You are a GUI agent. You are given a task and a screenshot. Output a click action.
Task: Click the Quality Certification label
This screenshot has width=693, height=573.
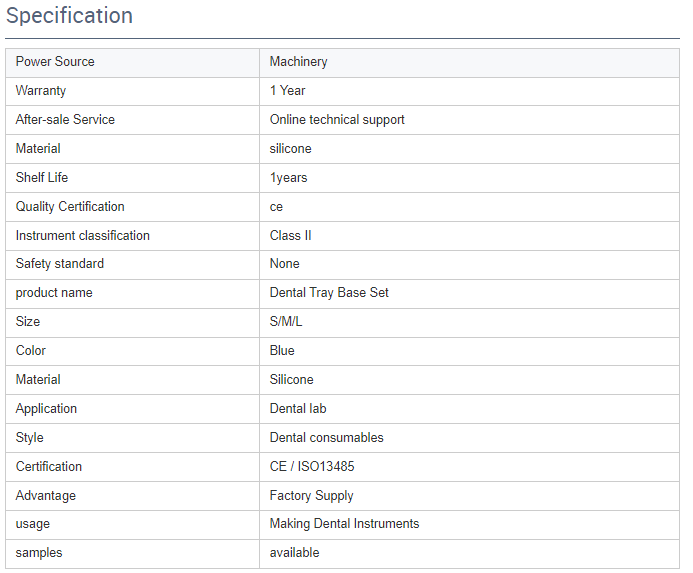(x=70, y=206)
